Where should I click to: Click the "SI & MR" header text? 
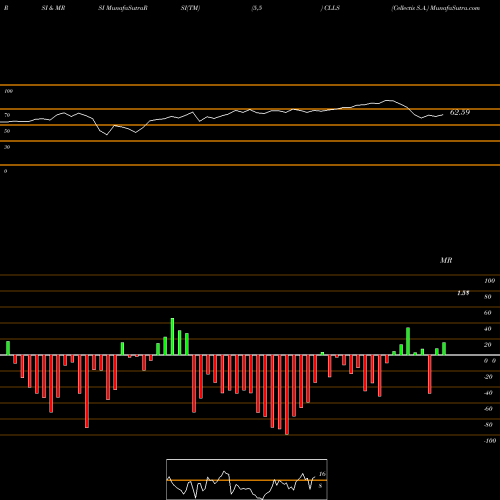[x=53, y=8]
